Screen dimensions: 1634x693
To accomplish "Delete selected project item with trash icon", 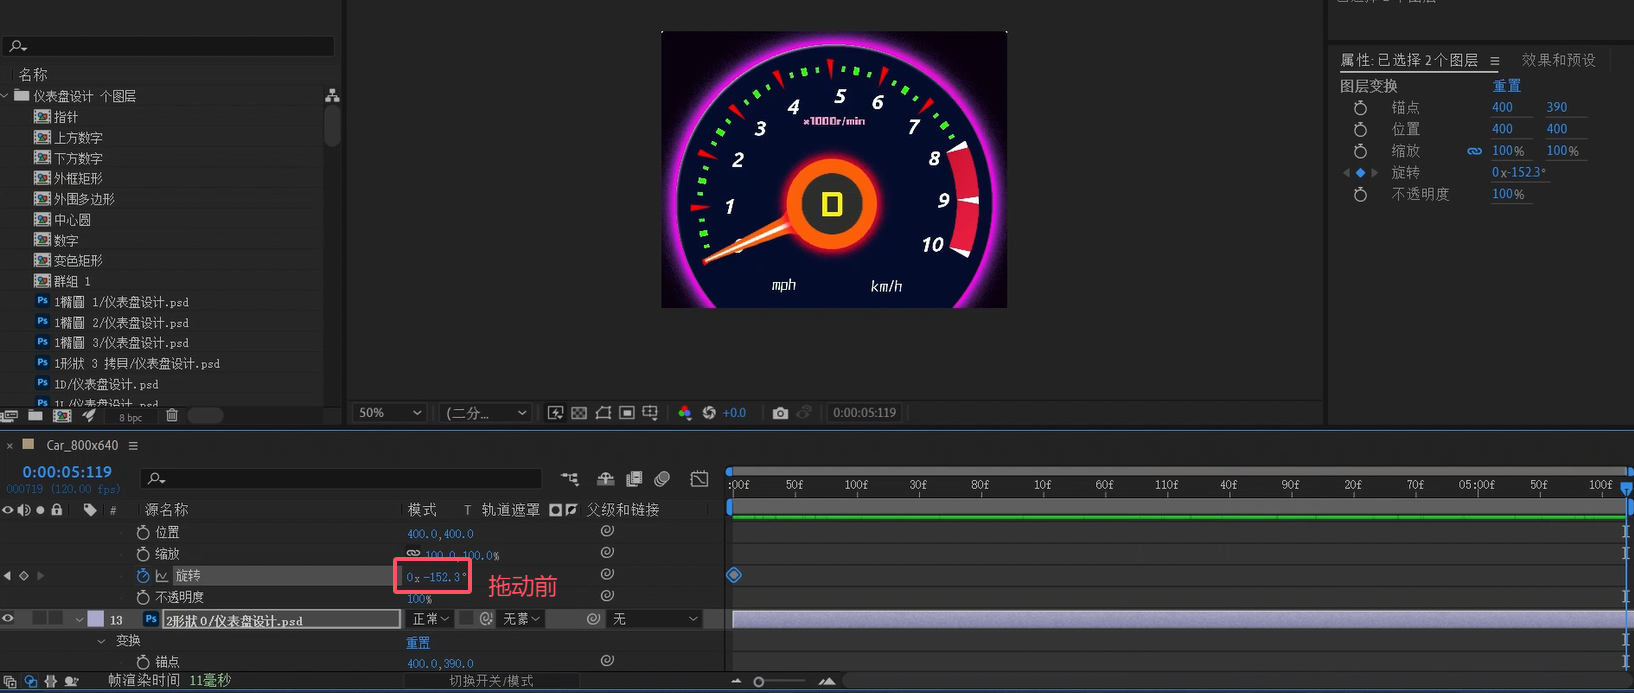I will tap(172, 416).
